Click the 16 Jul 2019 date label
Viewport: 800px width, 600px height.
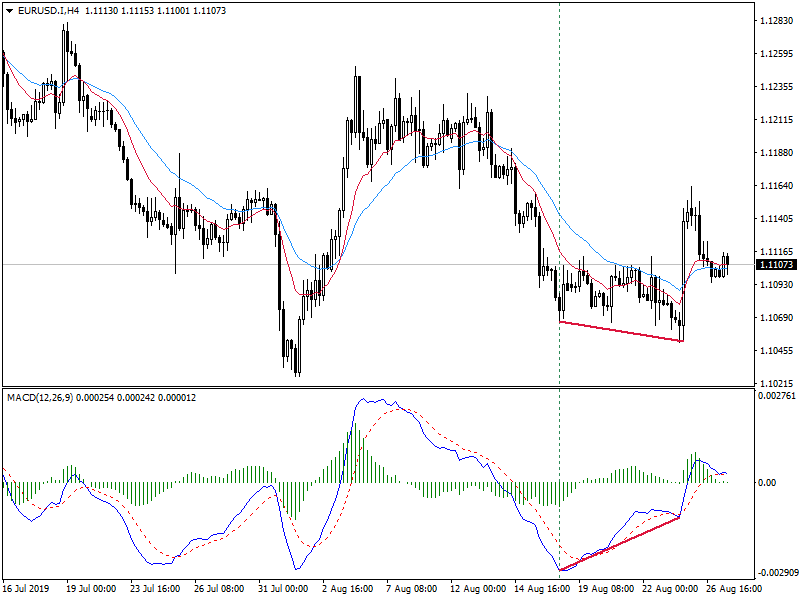pyautogui.click(x=26, y=589)
